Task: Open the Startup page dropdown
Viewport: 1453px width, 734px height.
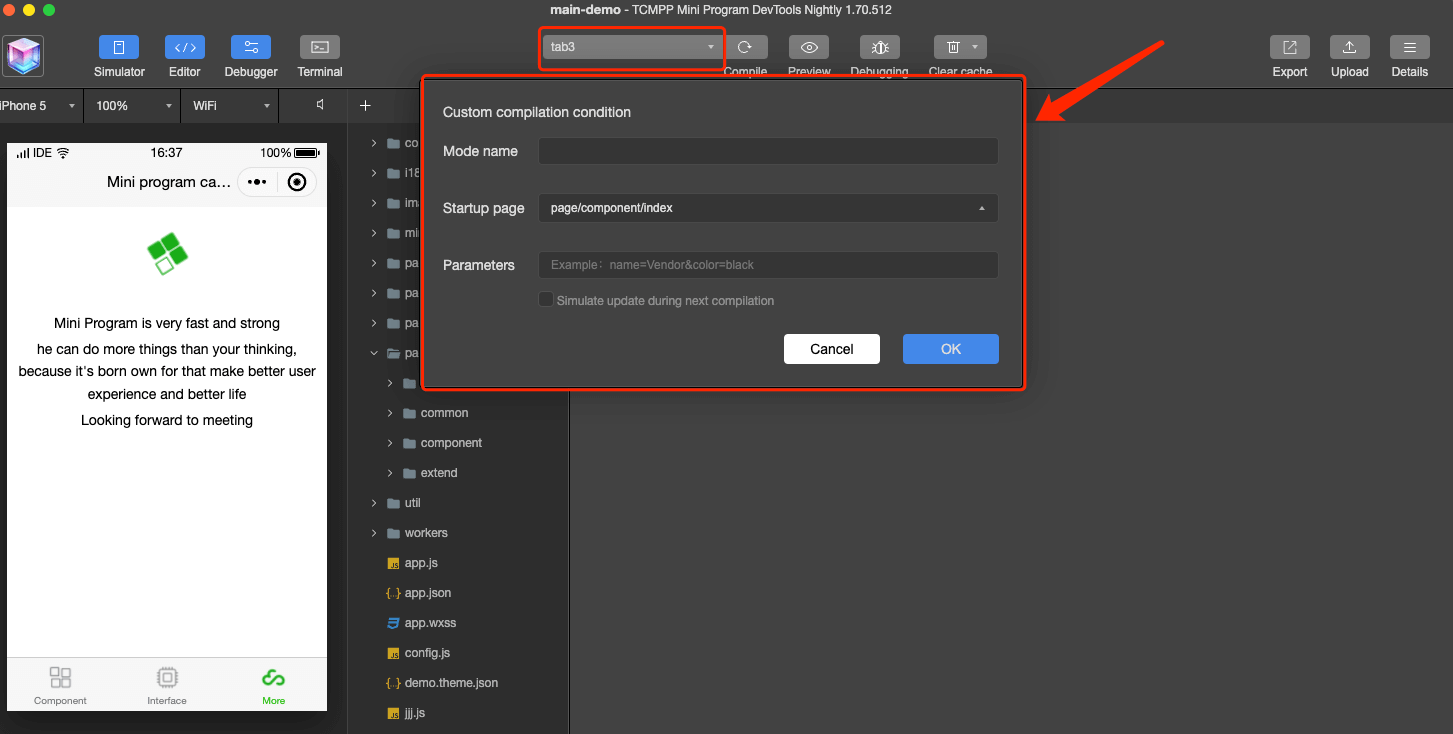Action: (x=767, y=208)
